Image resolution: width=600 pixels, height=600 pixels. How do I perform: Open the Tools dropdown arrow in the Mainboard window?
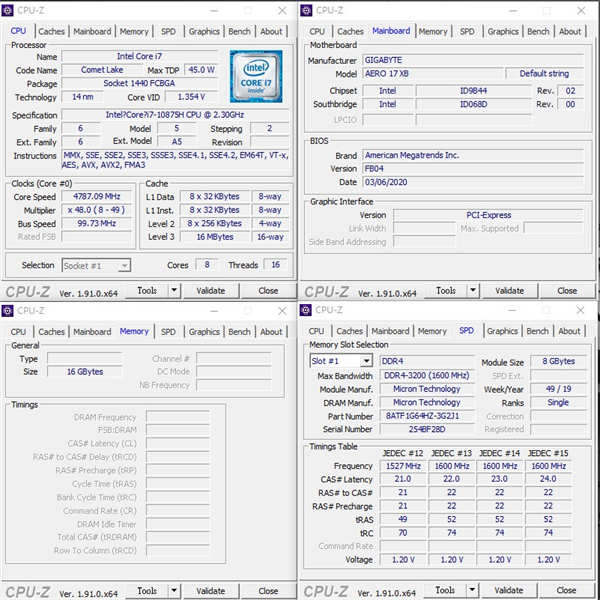[473, 291]
